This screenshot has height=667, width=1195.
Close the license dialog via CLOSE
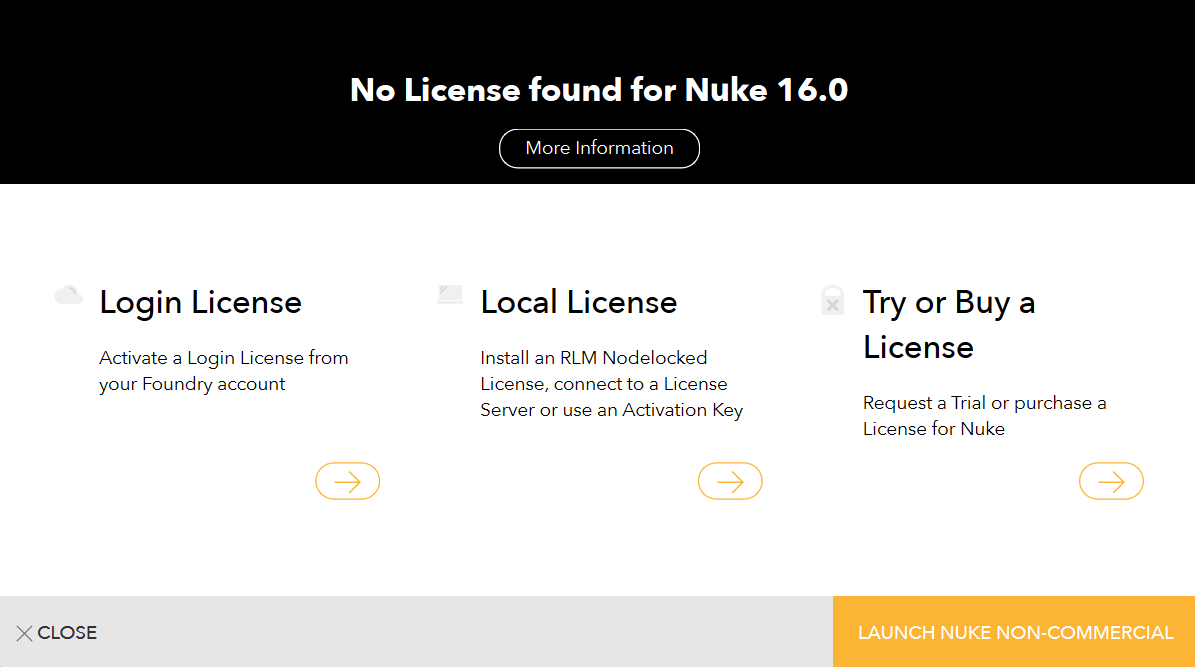tap(56, 633)
